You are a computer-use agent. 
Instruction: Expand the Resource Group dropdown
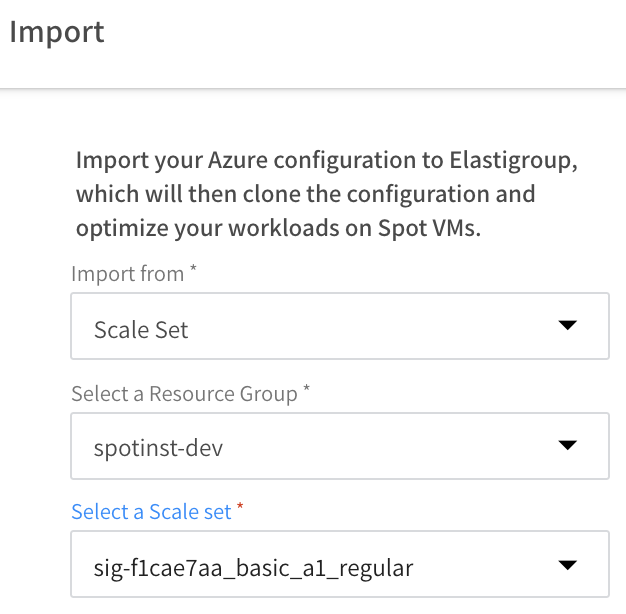click(x=340, y=445)
